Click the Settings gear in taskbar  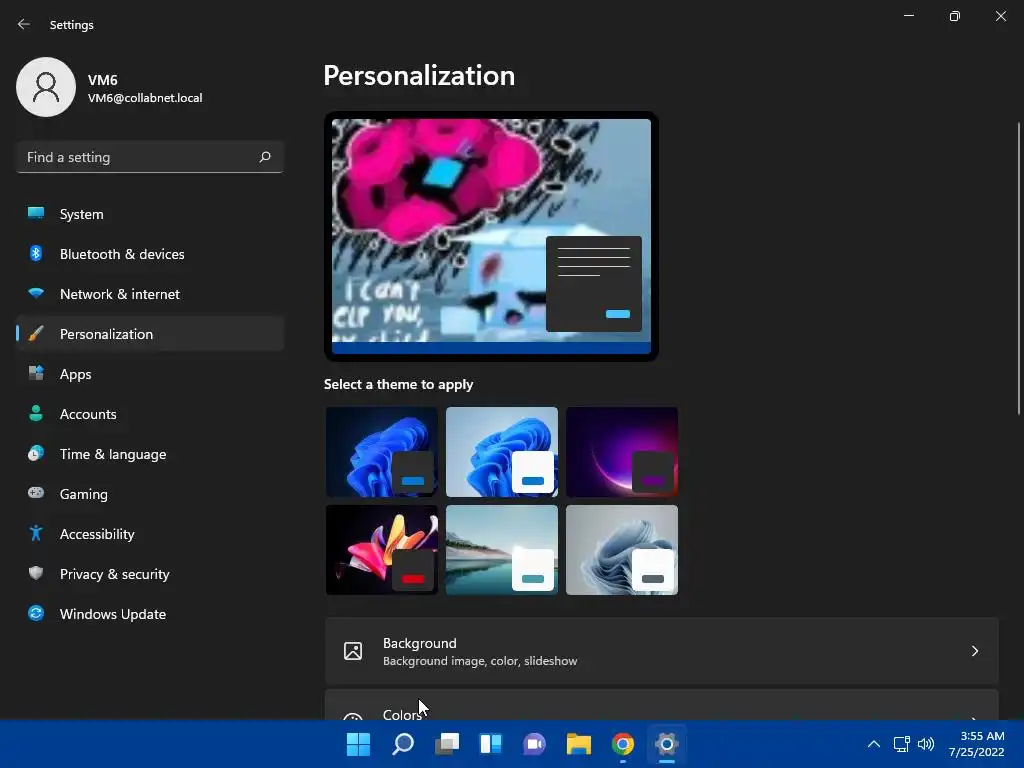point(667,744)
